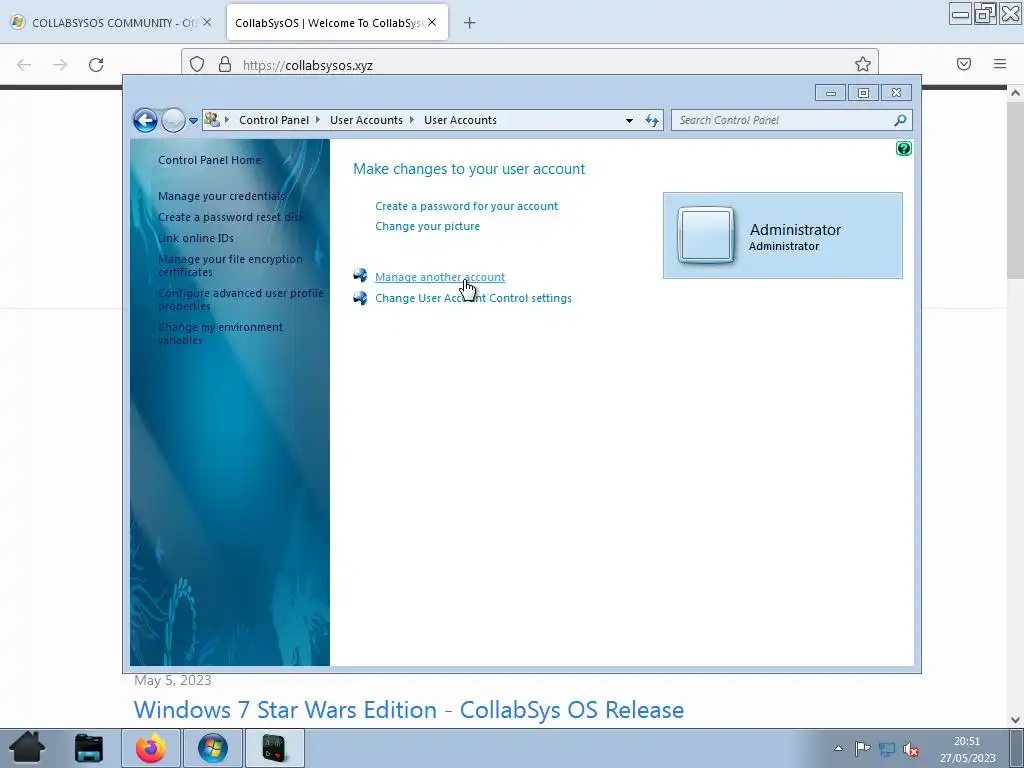Select last User Accounts breadcrumb item
This screenshot has height=768, width=1024.
460,120
